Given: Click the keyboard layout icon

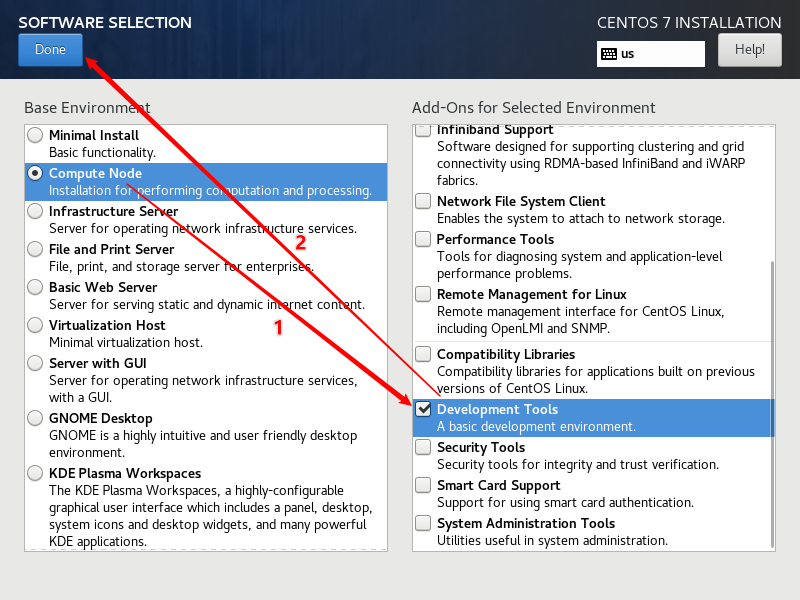Looking at the screenshot, I should 608,54.
